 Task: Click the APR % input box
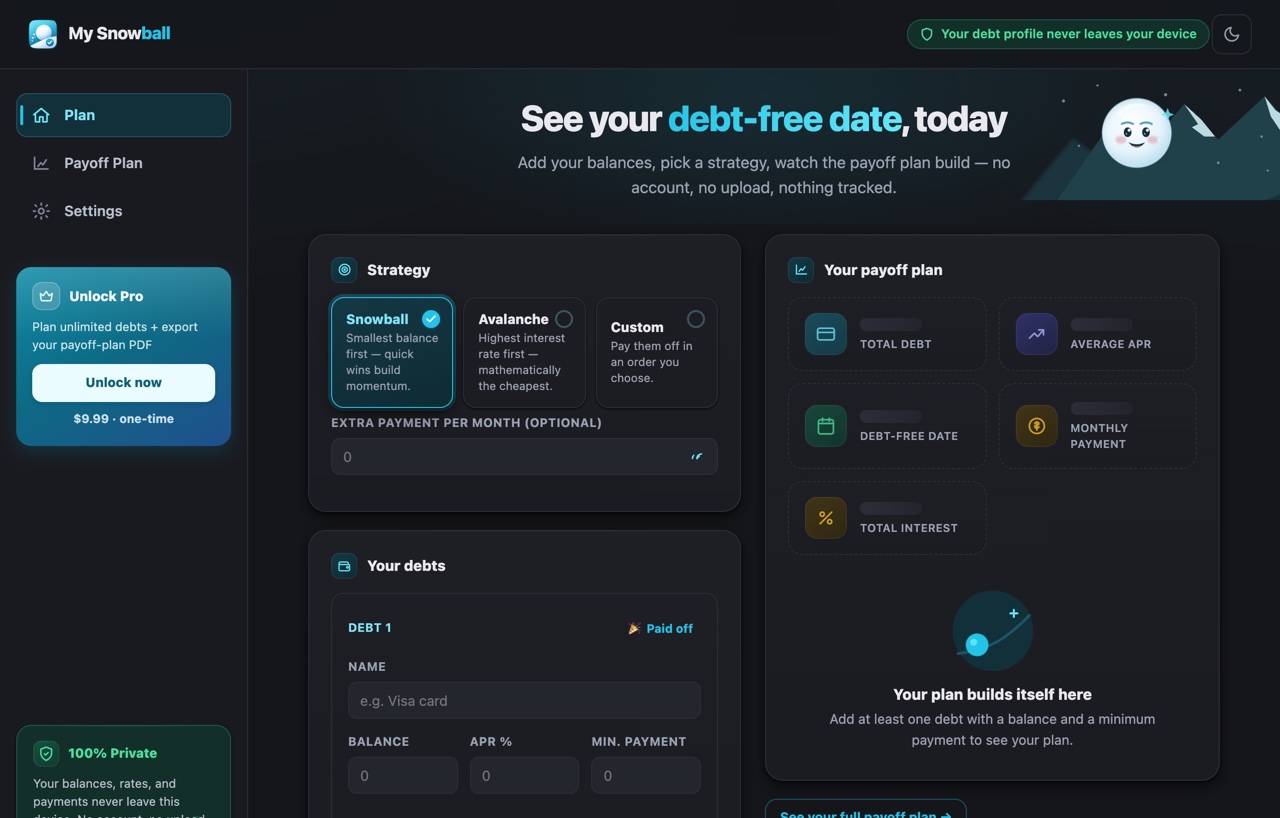[524, 776]
